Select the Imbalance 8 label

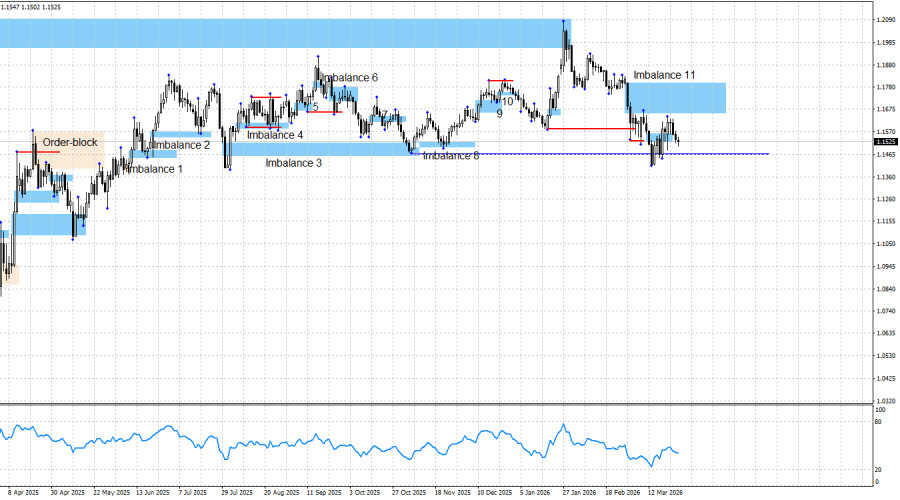click(450, 156)
